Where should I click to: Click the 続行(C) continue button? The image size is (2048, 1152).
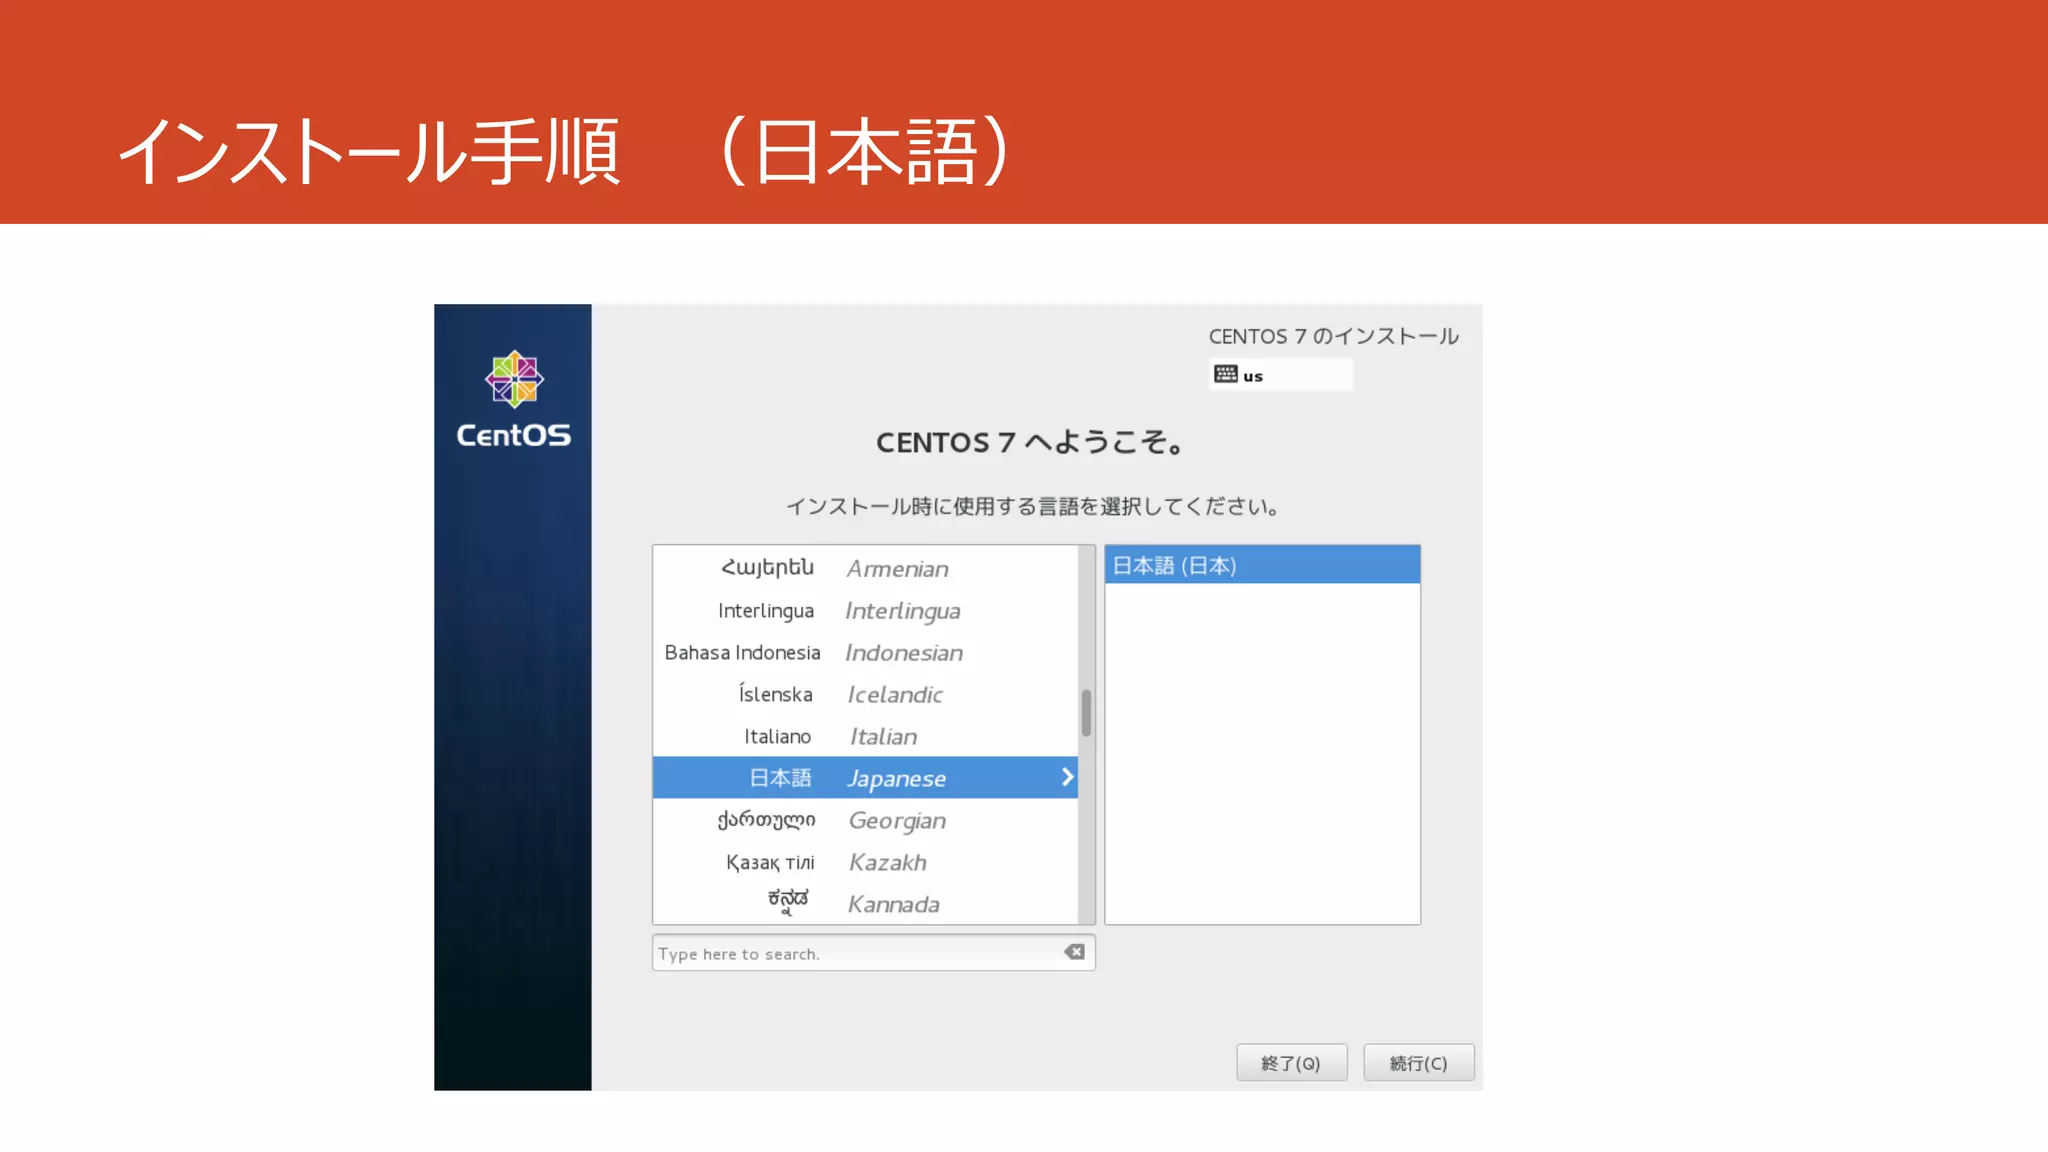pyautogui.click(x=1418, y=1063)
